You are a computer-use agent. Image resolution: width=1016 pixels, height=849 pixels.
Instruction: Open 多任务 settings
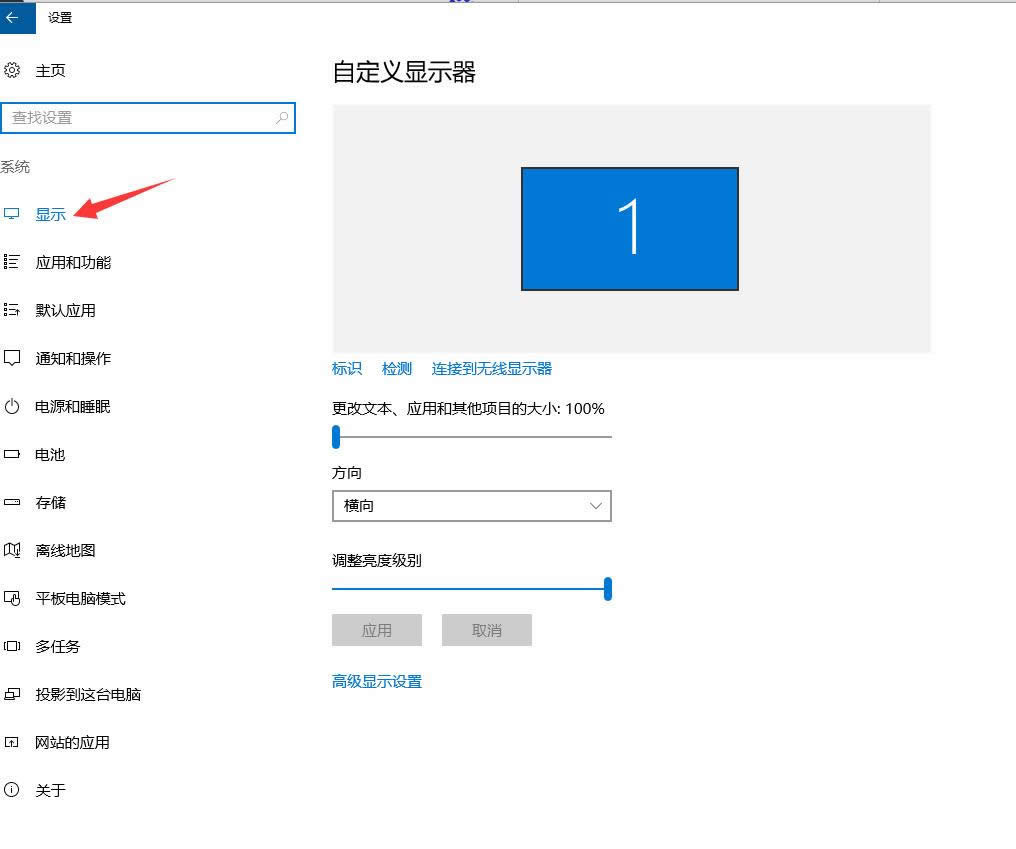[57, 646]
